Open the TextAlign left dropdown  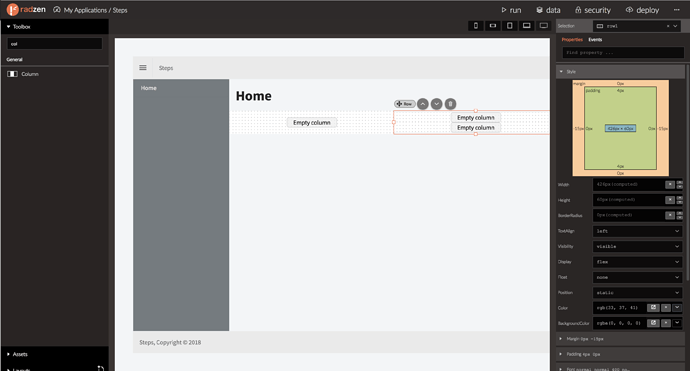[637, 231]
